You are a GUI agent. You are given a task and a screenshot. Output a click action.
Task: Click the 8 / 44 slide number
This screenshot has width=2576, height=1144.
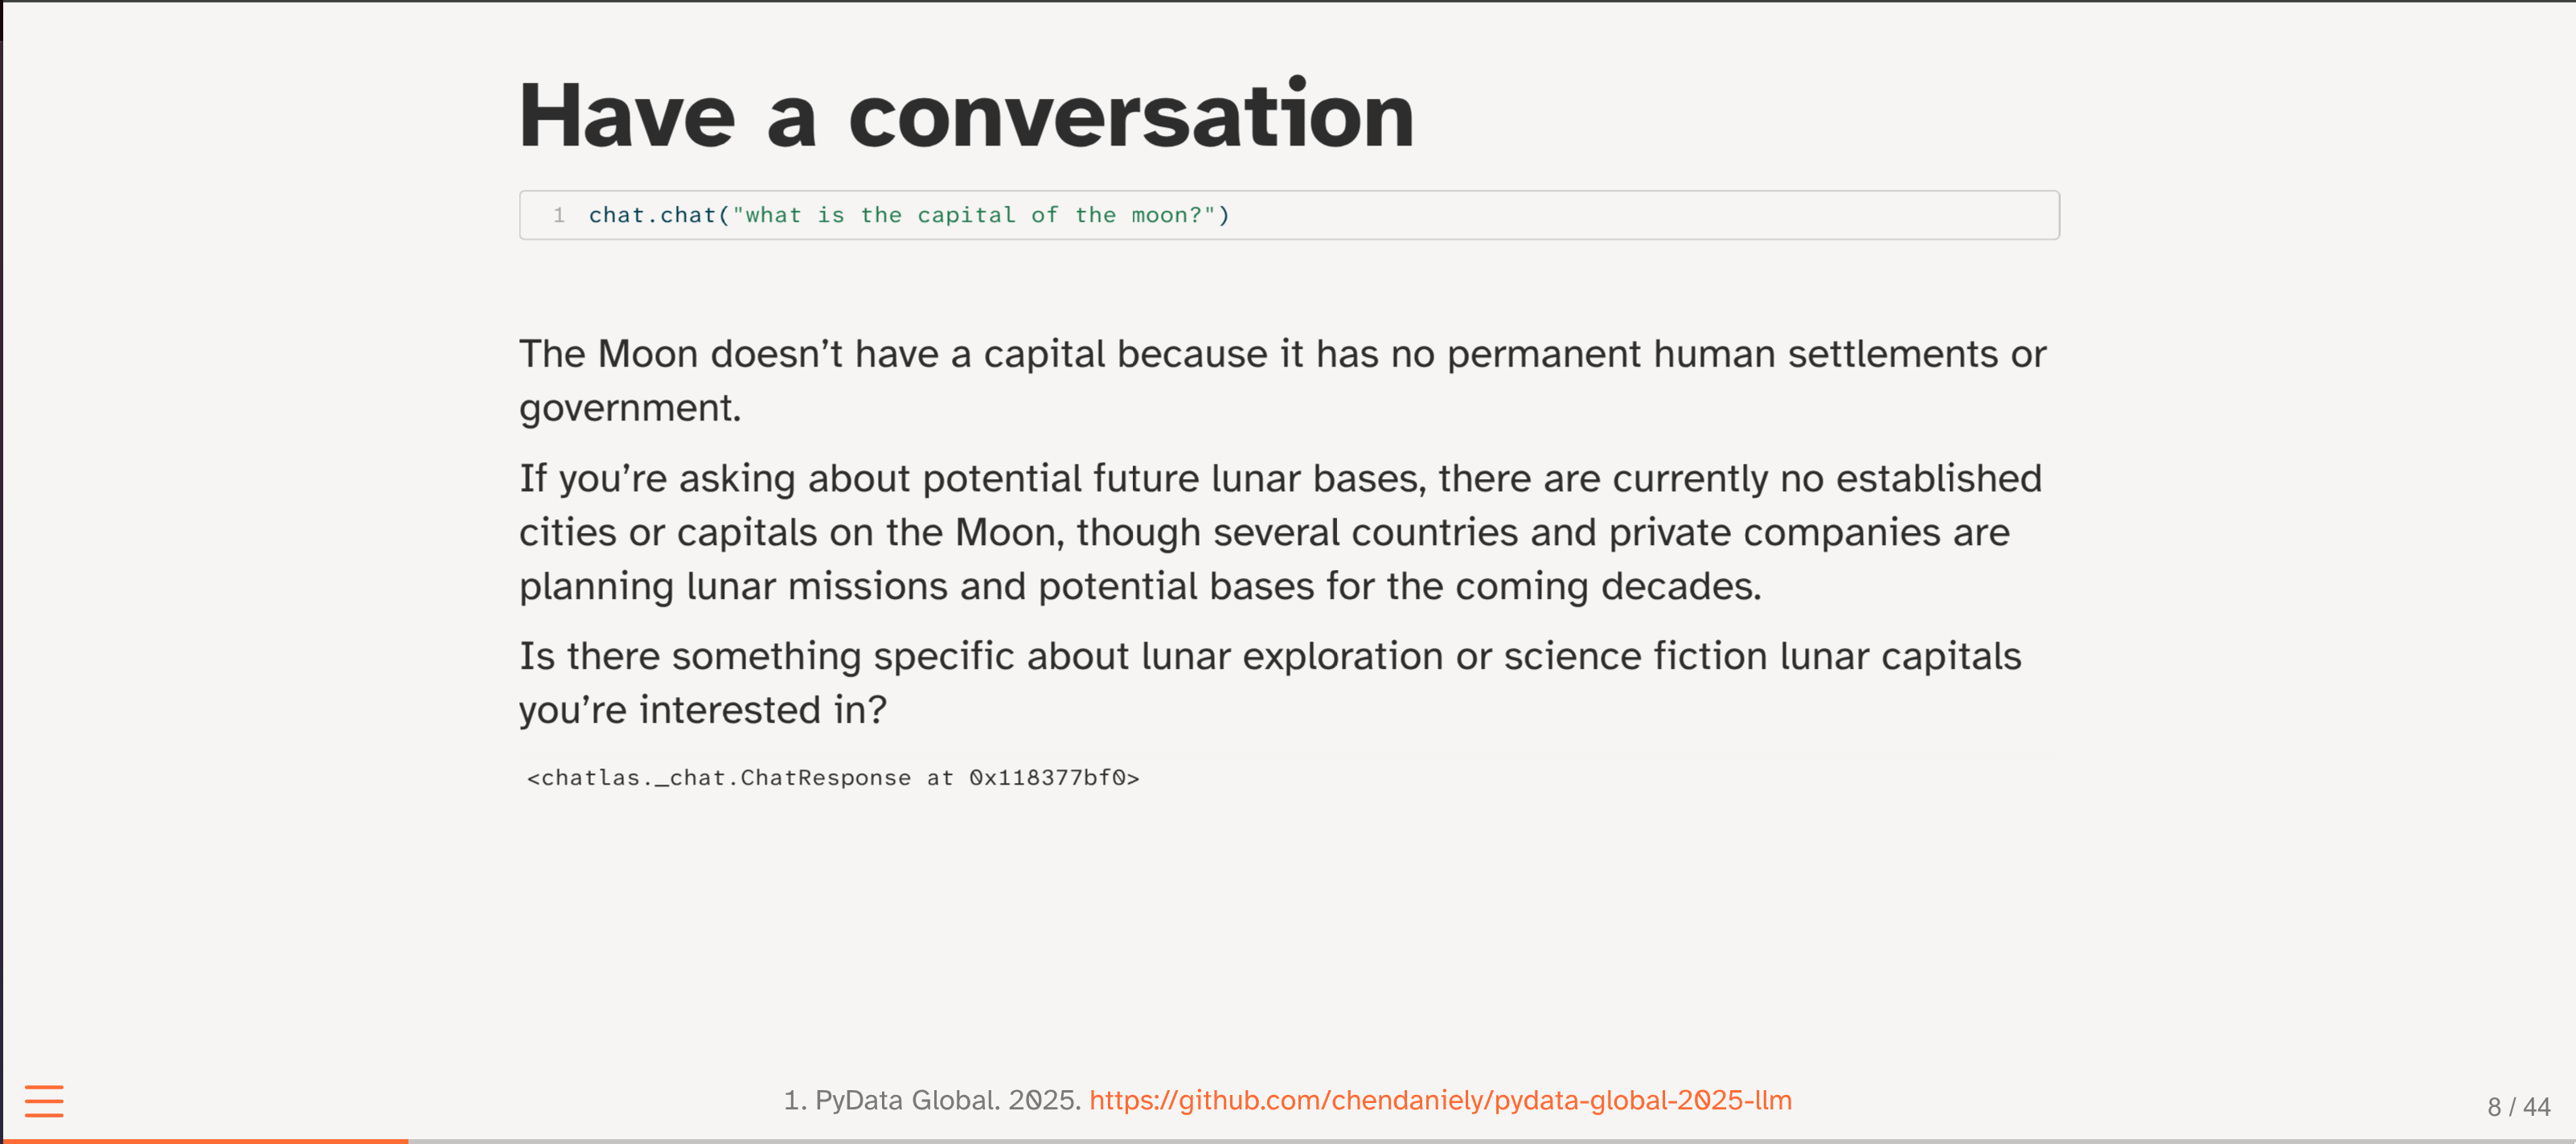[x=2518, y=1107]
